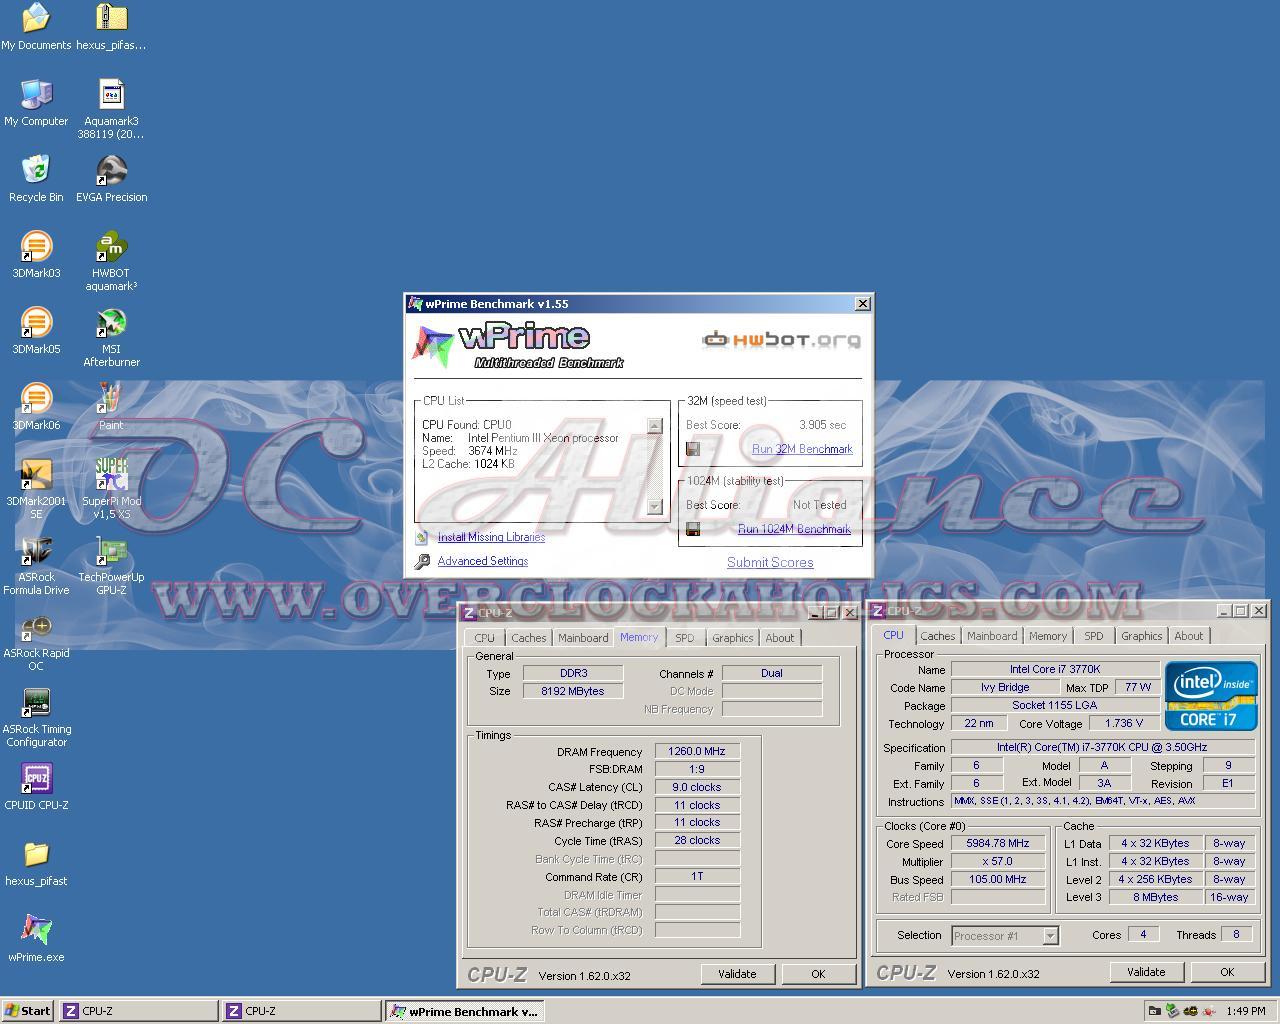
Task: Click Install Missing Libraries link
Action: (491, 537)
